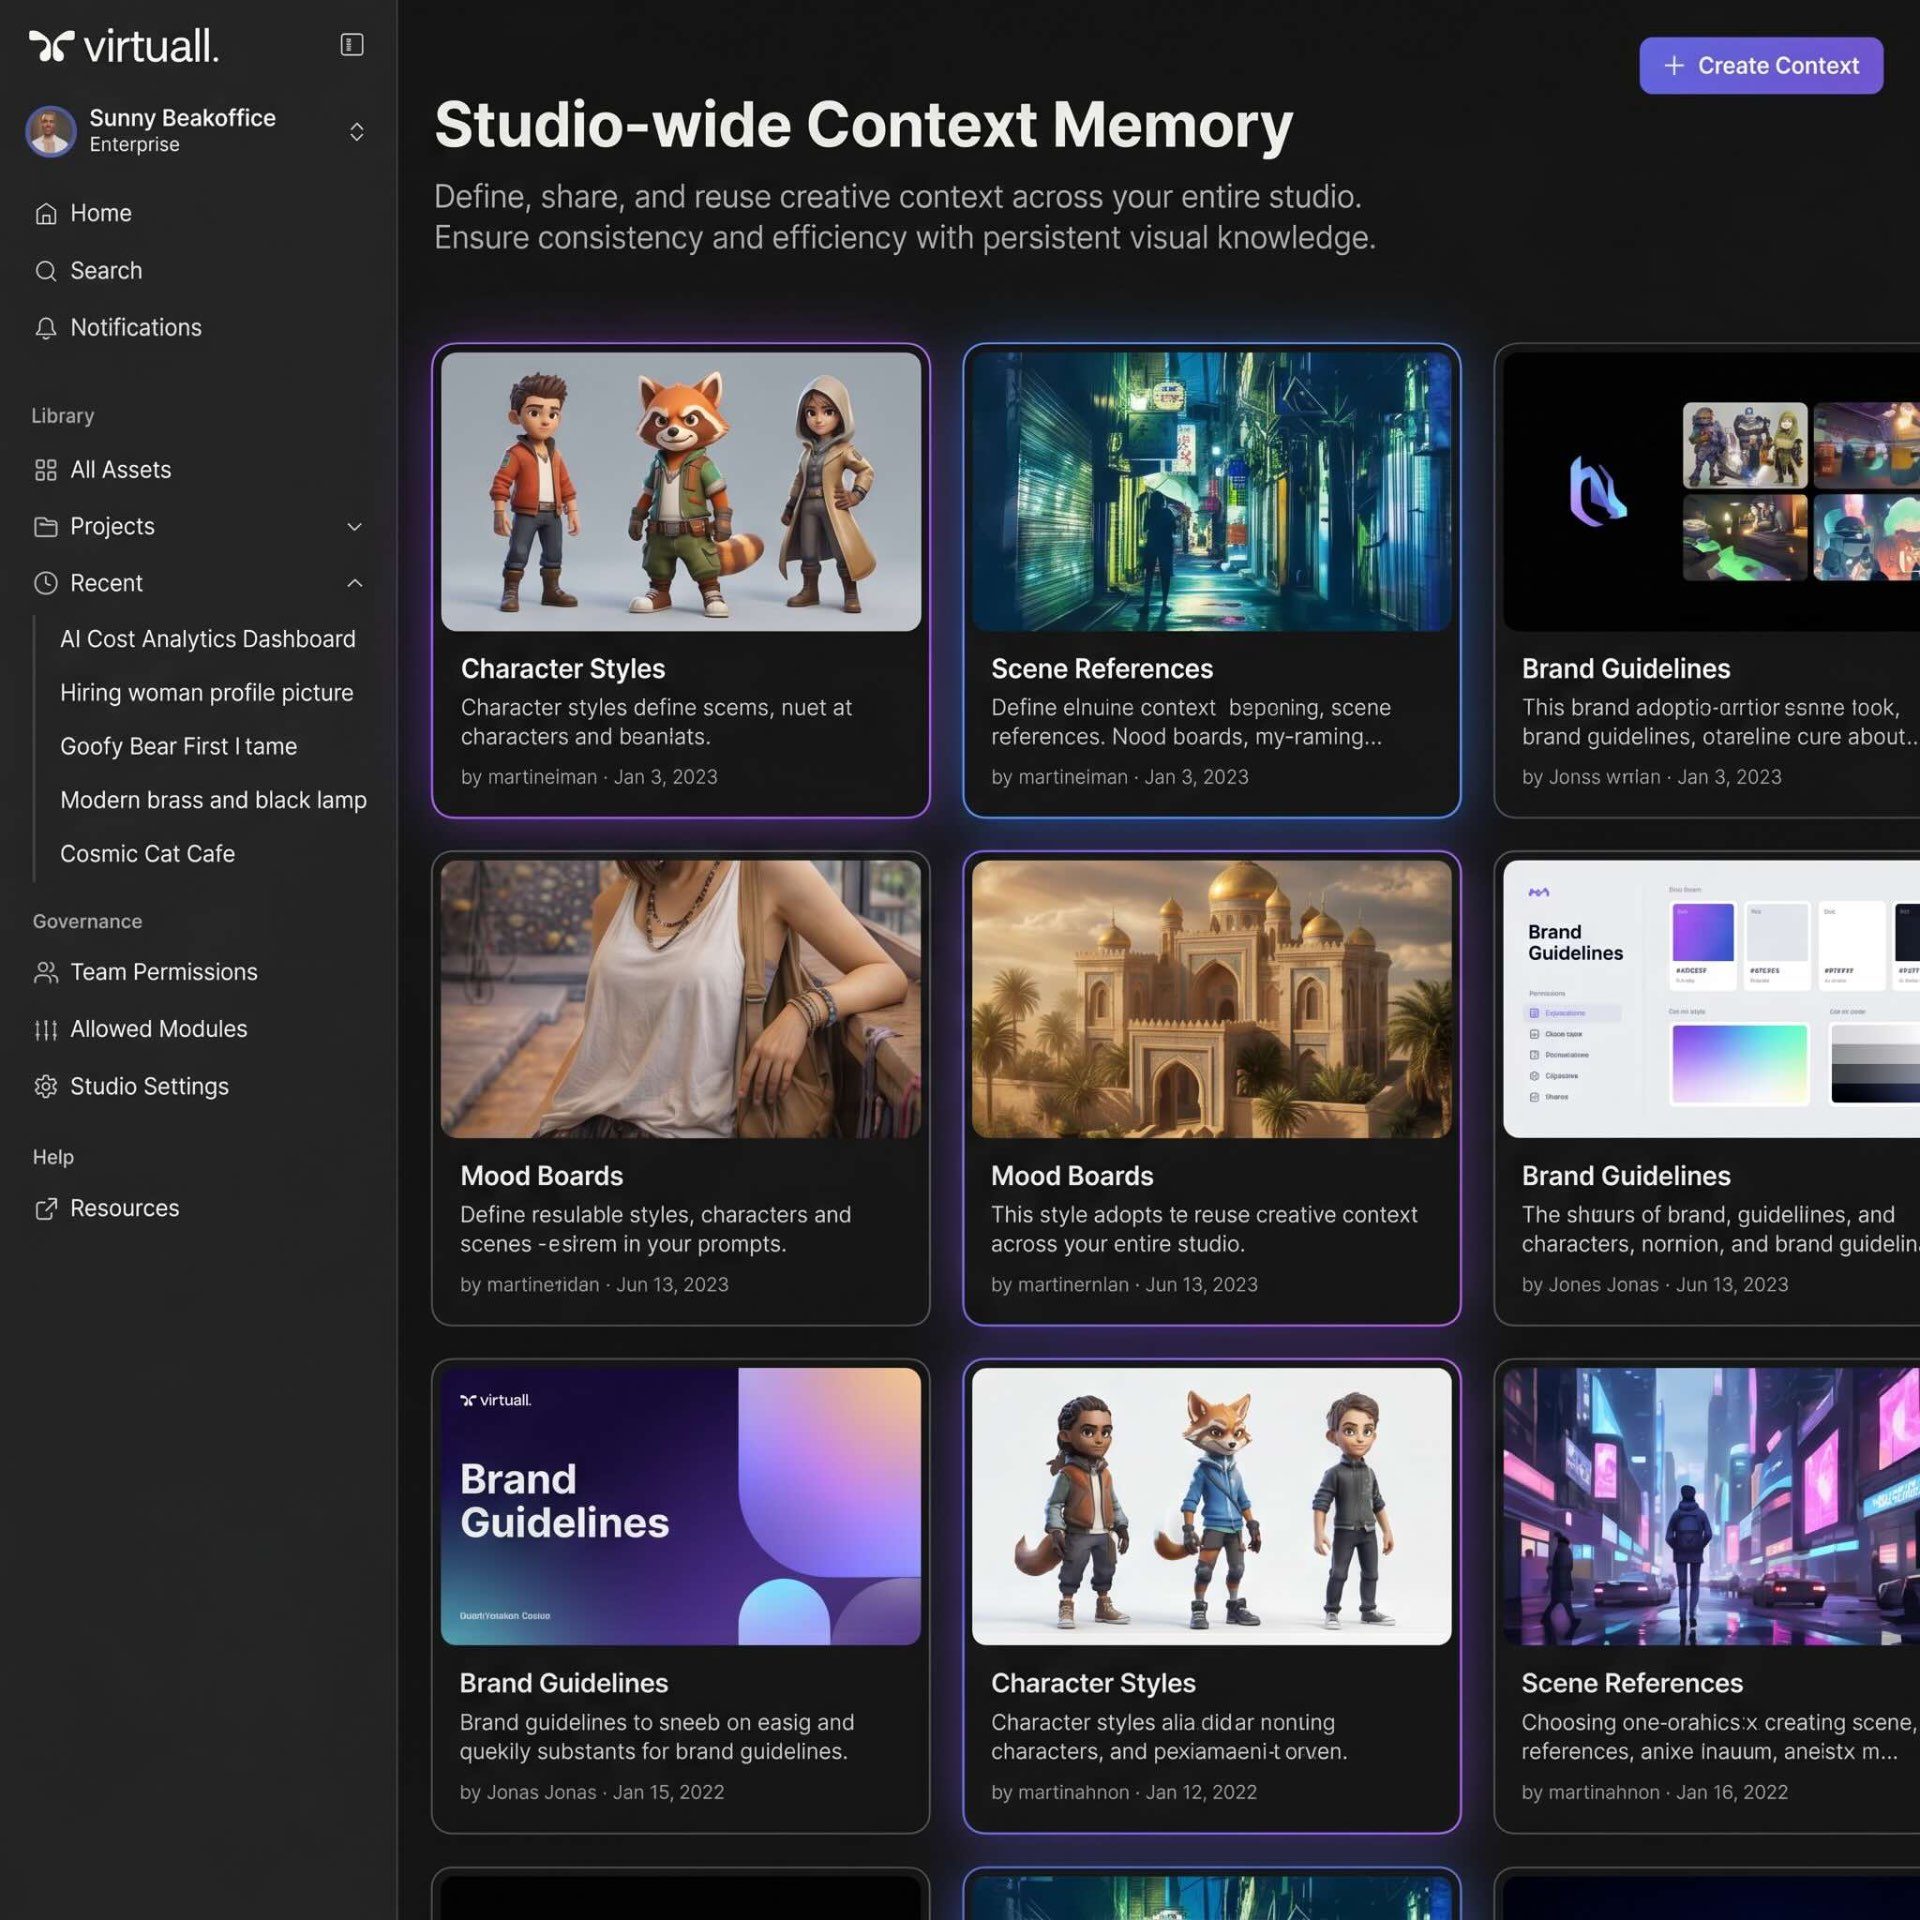Open recent item Hiring woman profile picture
1920x1920 pixels.
pos(207,693)
